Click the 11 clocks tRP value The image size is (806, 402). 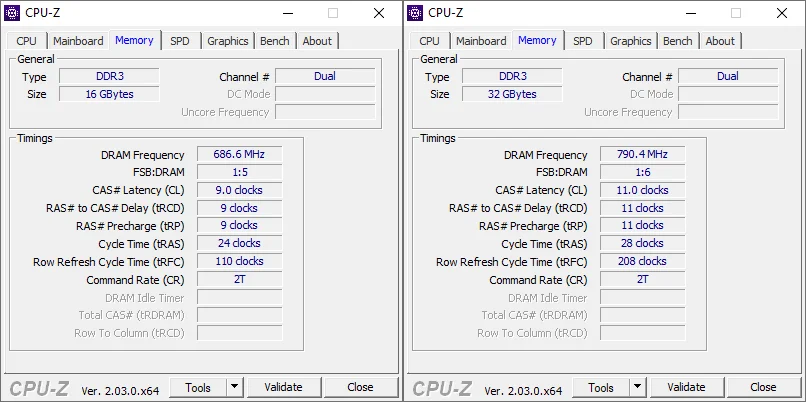643,225
